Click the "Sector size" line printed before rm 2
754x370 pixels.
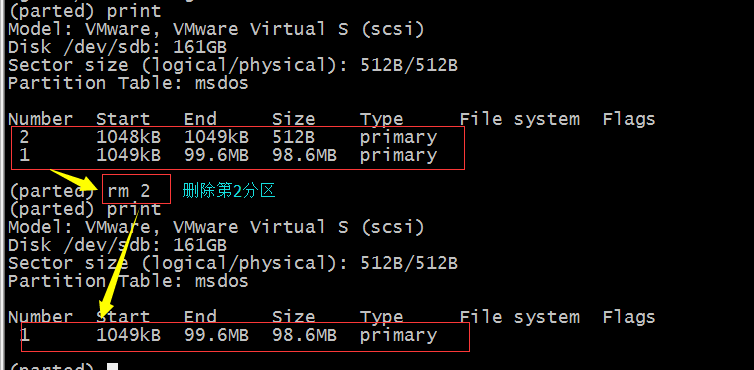pyautogui.click(x=233, y=65)
